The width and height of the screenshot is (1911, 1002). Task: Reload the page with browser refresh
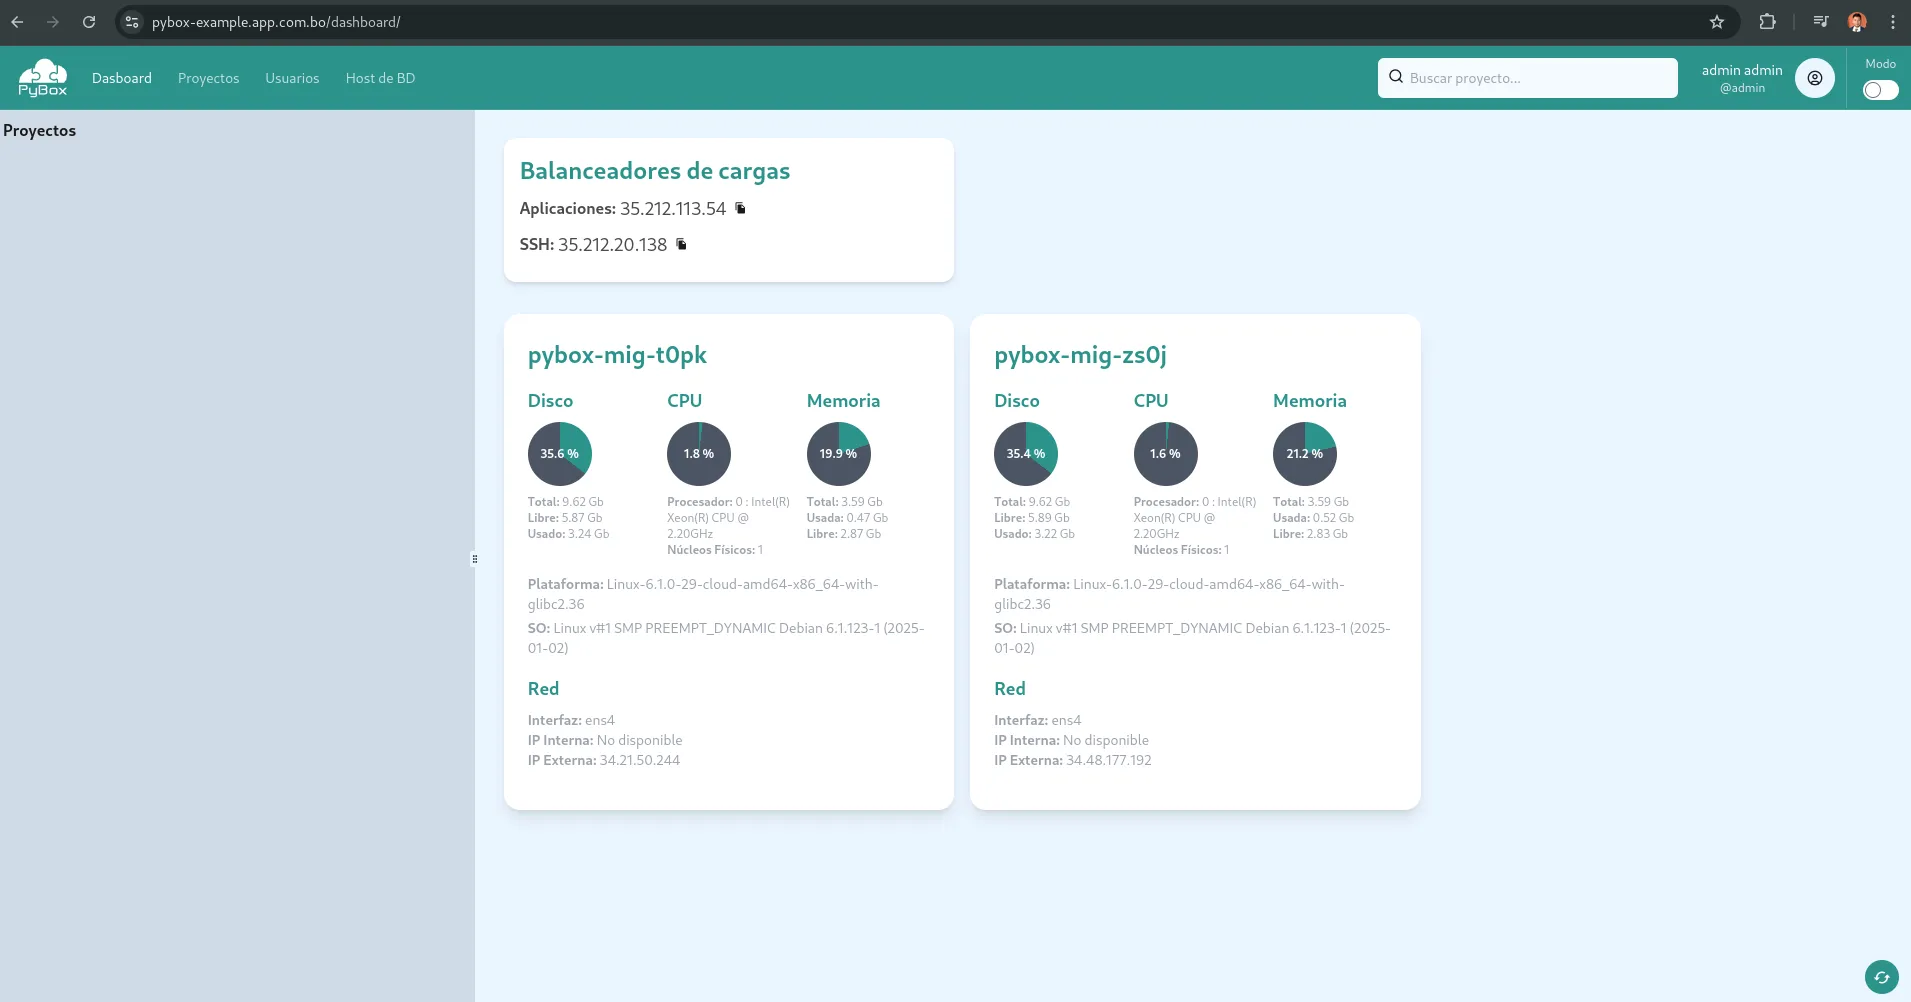coord(89,22)
